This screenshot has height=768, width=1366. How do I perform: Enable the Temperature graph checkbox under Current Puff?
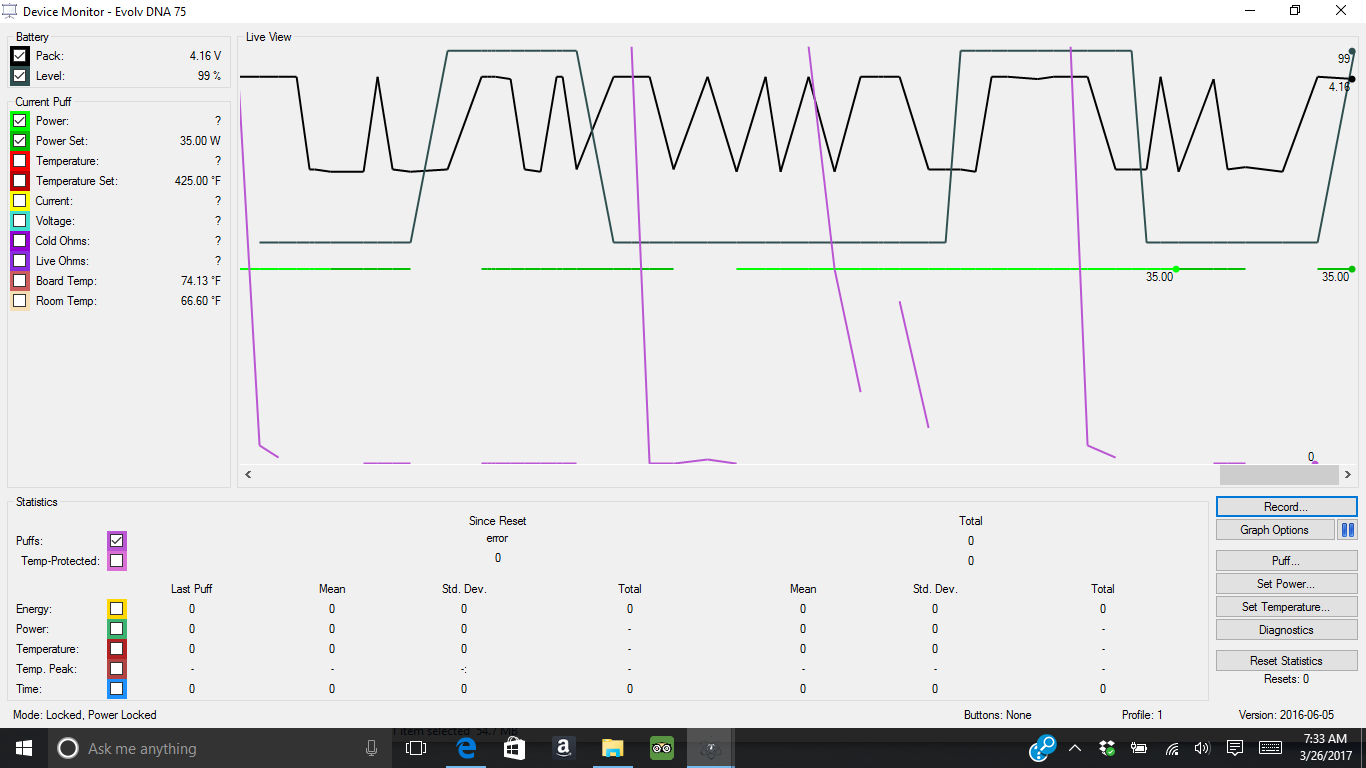pos(19,161)
